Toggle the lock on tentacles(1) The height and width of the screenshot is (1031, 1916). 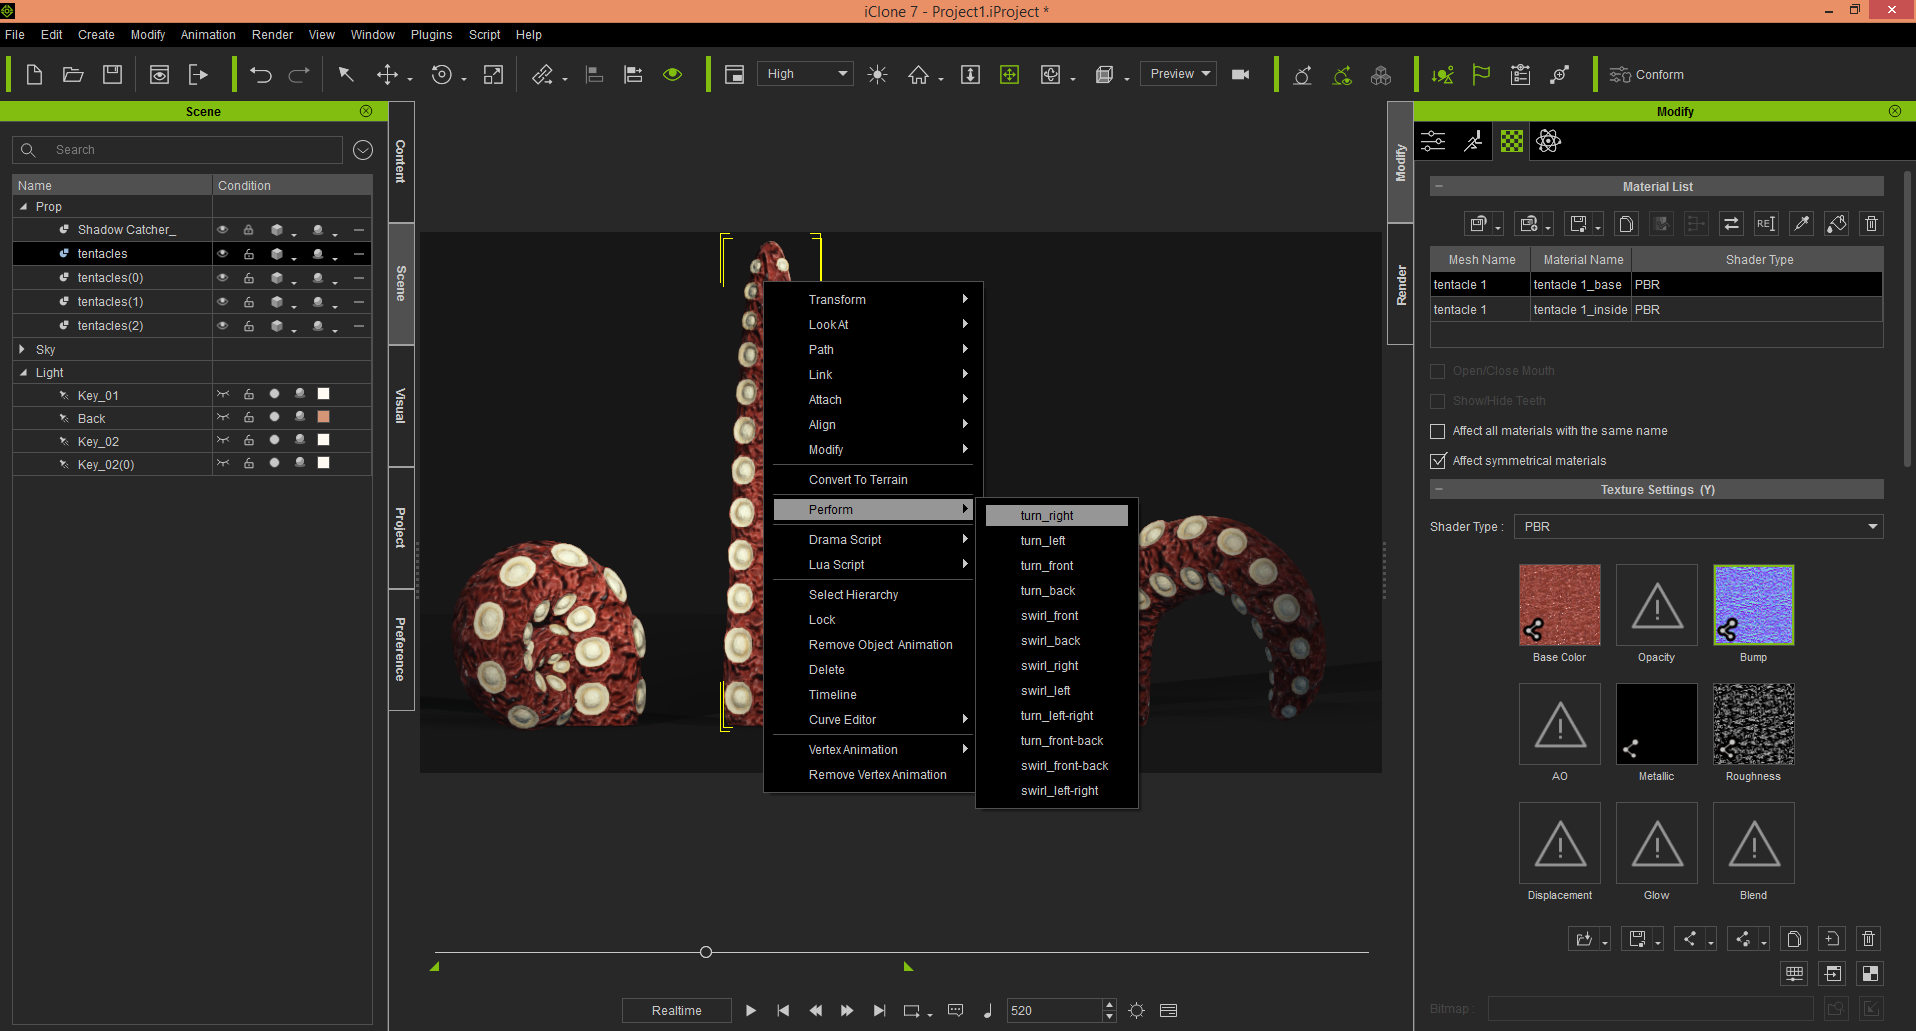[x=248, y=302]
